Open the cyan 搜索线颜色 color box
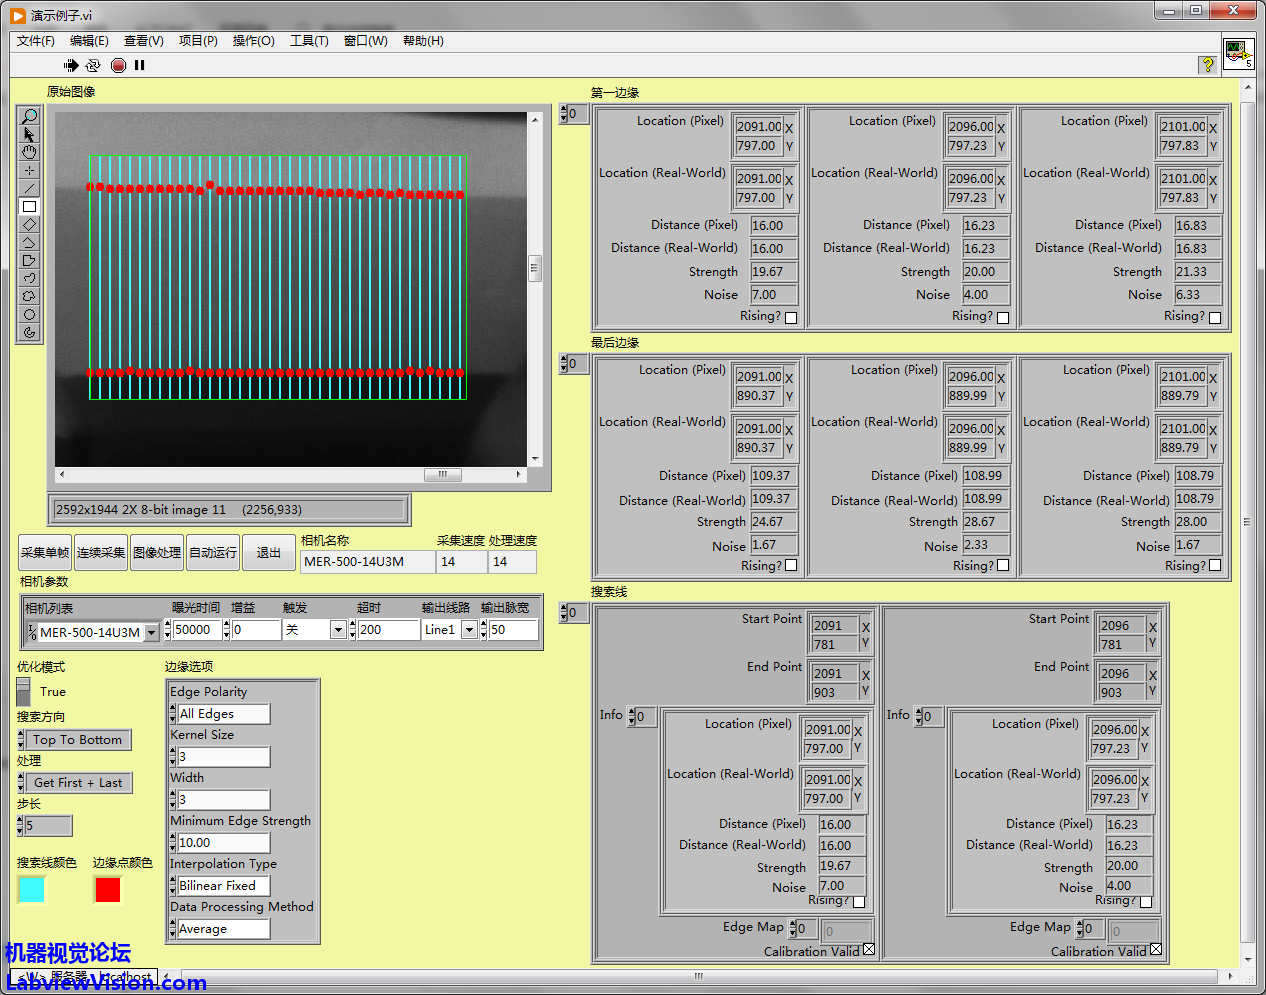The height and width of the screenshot is (995, 1266). [x=32, y=889]
